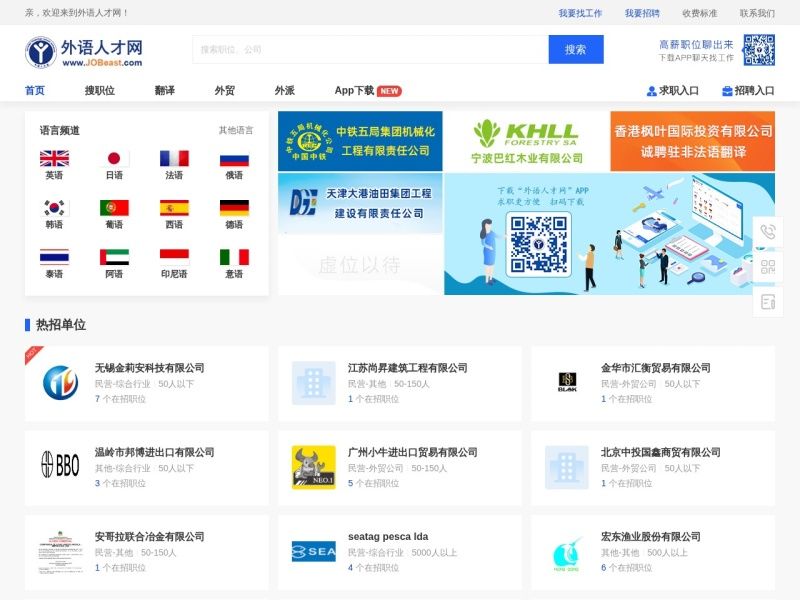Click the phone contact floating icon

pos(768,232)
